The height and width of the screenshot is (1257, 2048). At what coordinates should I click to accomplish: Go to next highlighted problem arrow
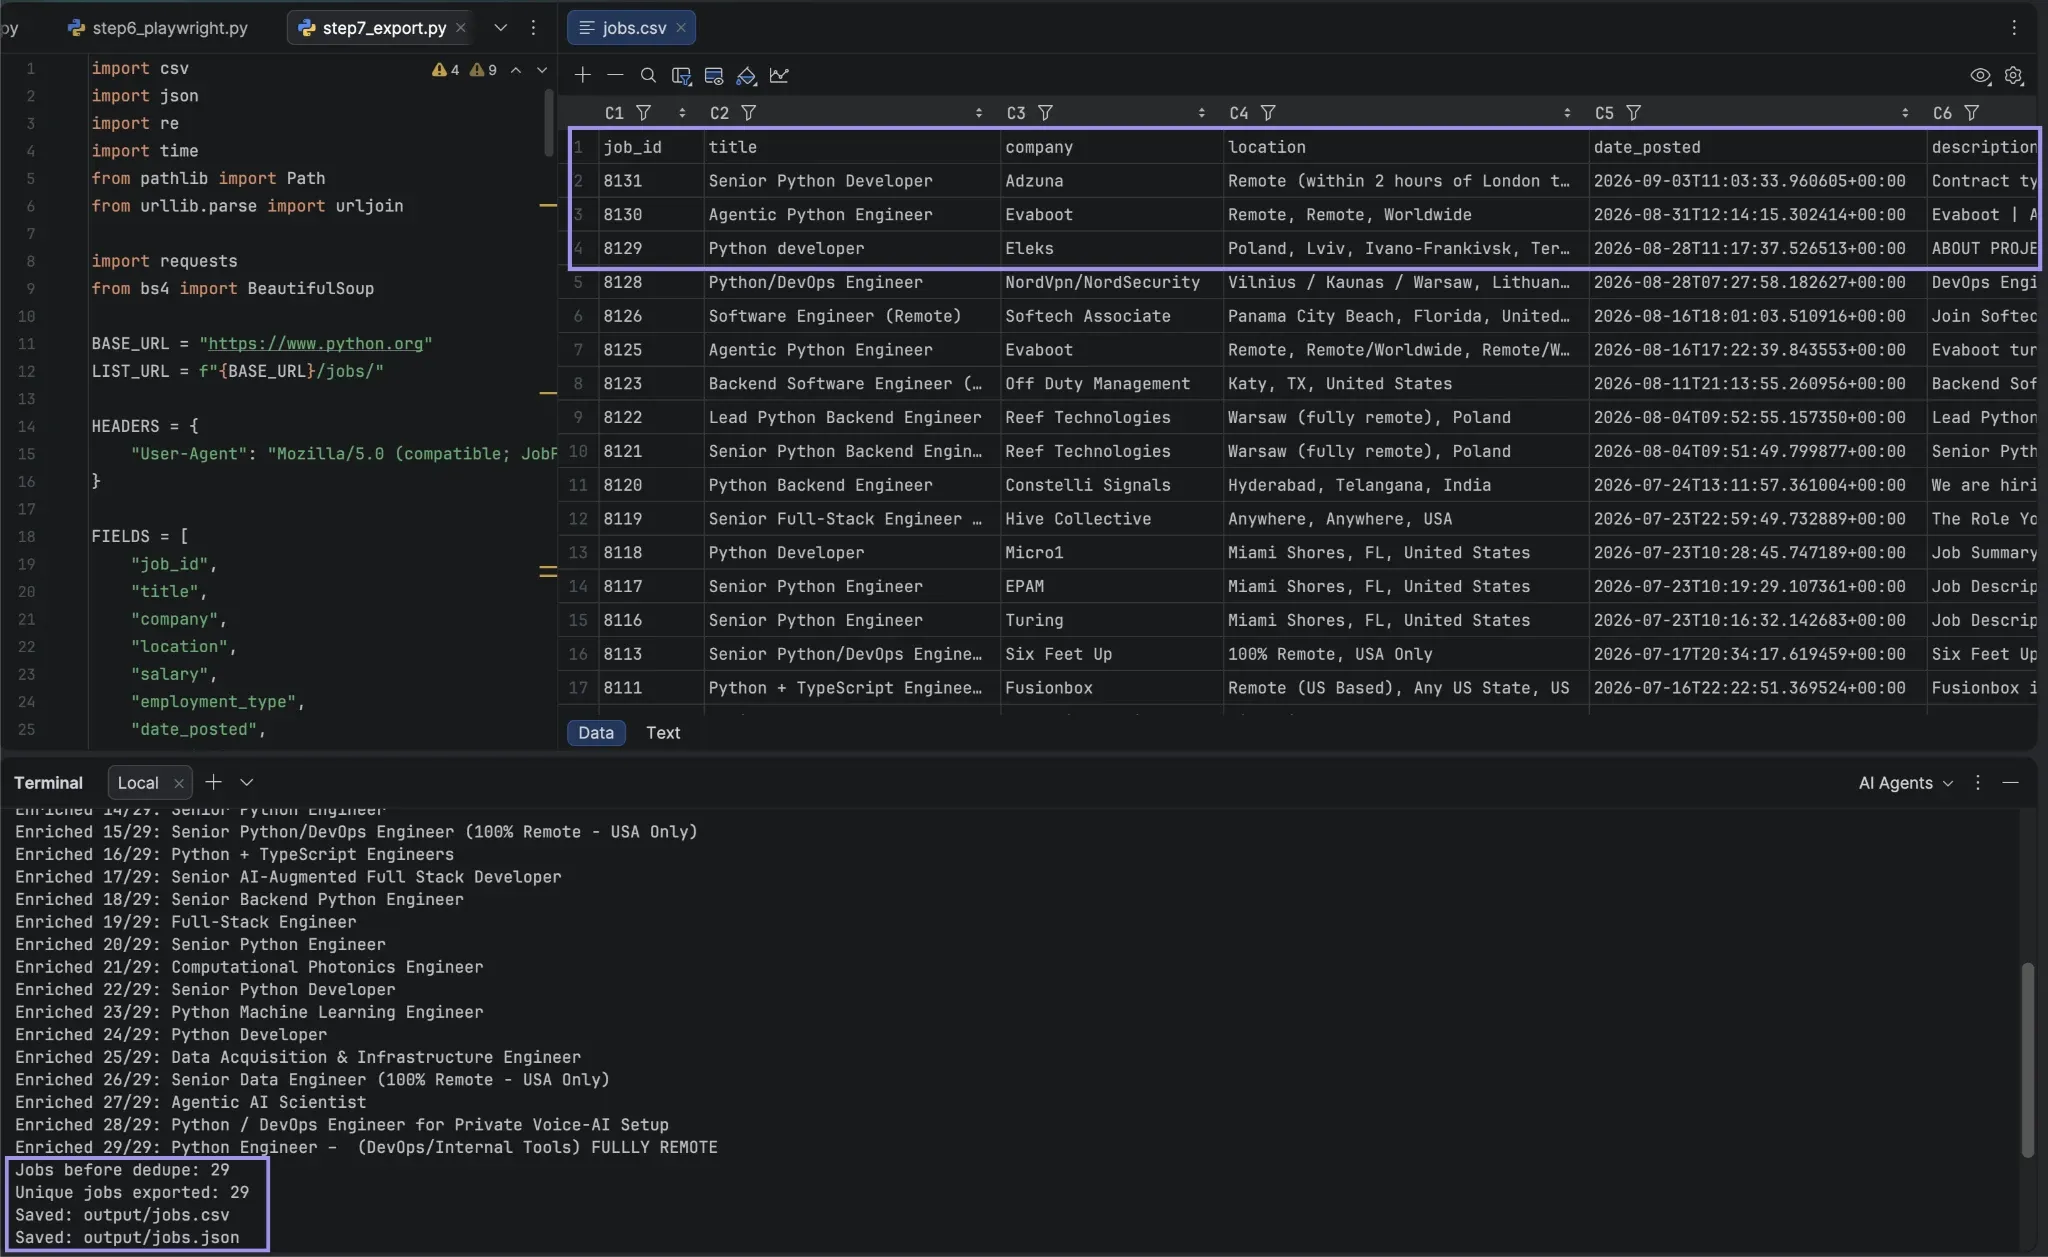(542, 70)
